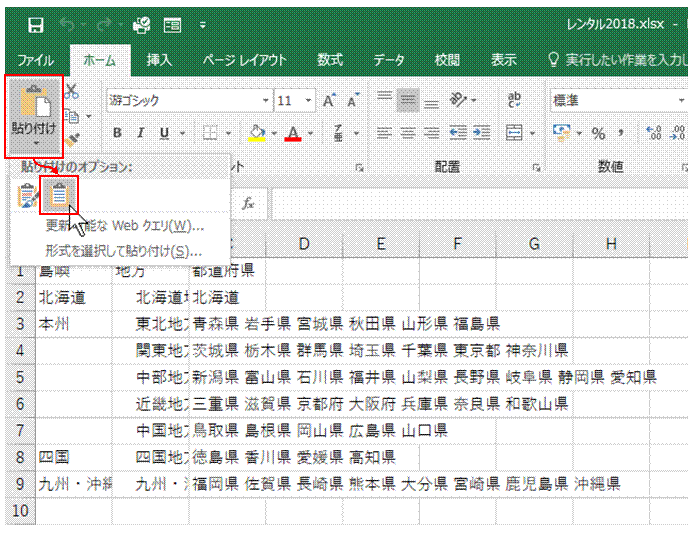Cut selection with the scissors icon

tap(71, 91)
